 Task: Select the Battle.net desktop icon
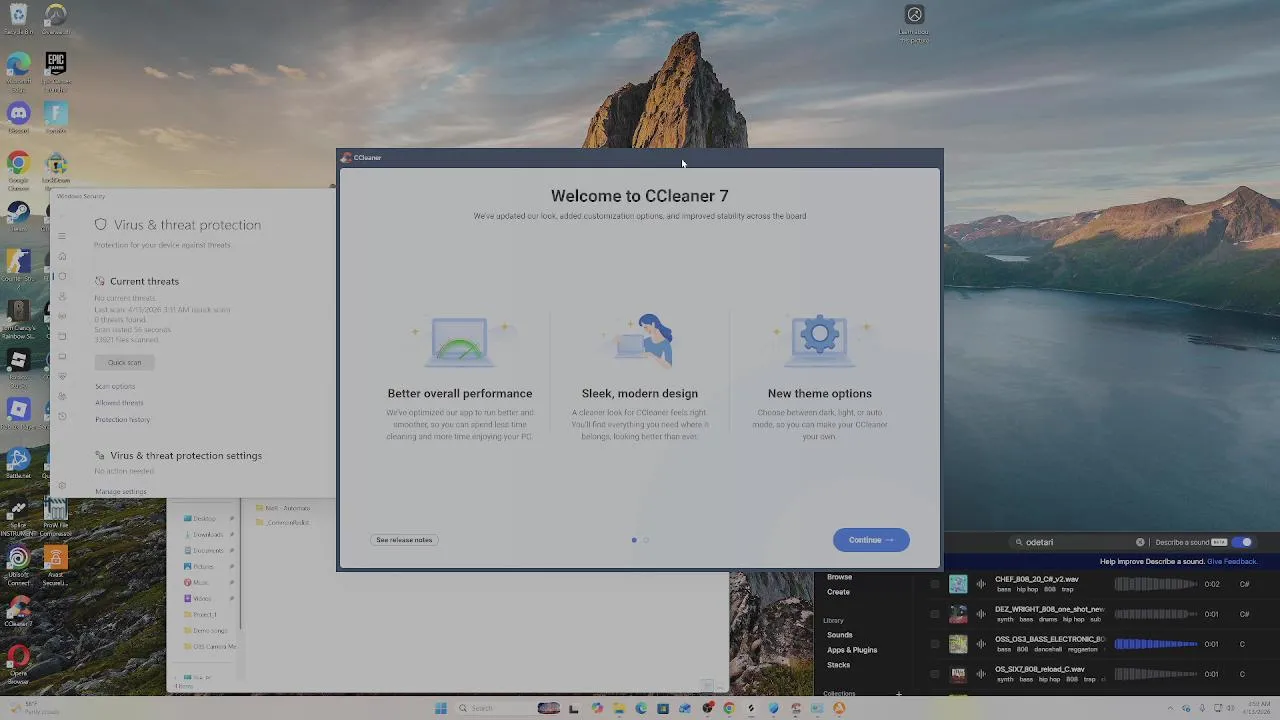click(x=18, y=463)
